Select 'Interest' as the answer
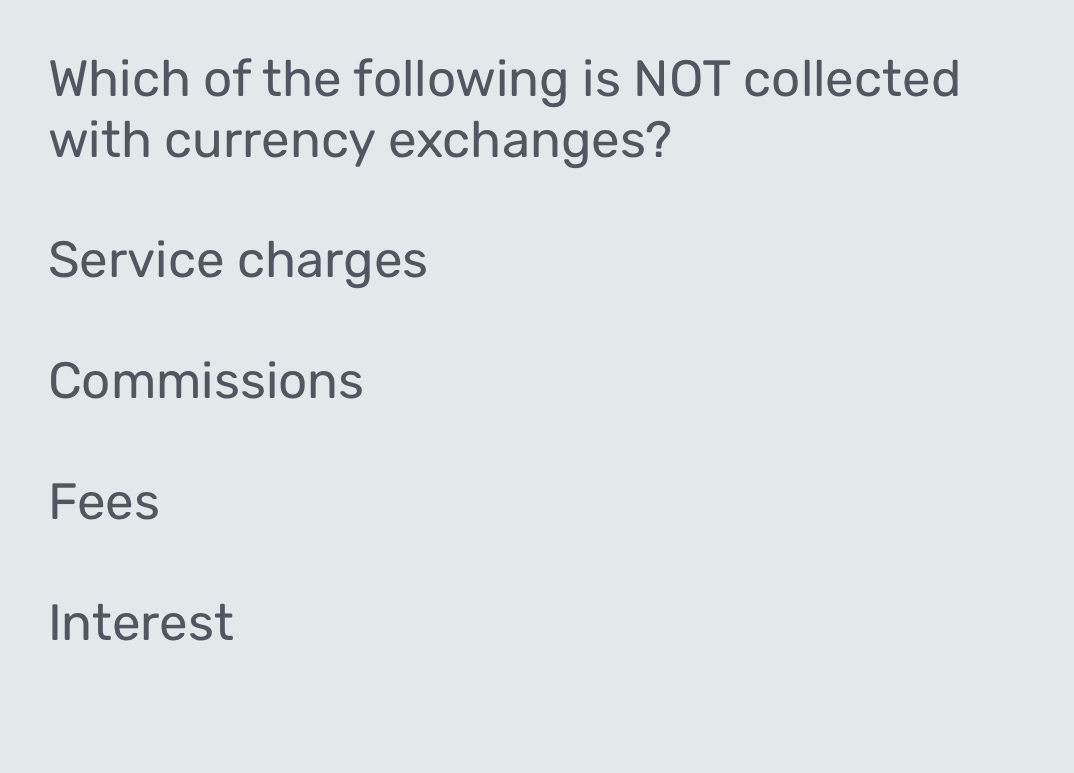 pyautogui.click(x=141, y=622)
